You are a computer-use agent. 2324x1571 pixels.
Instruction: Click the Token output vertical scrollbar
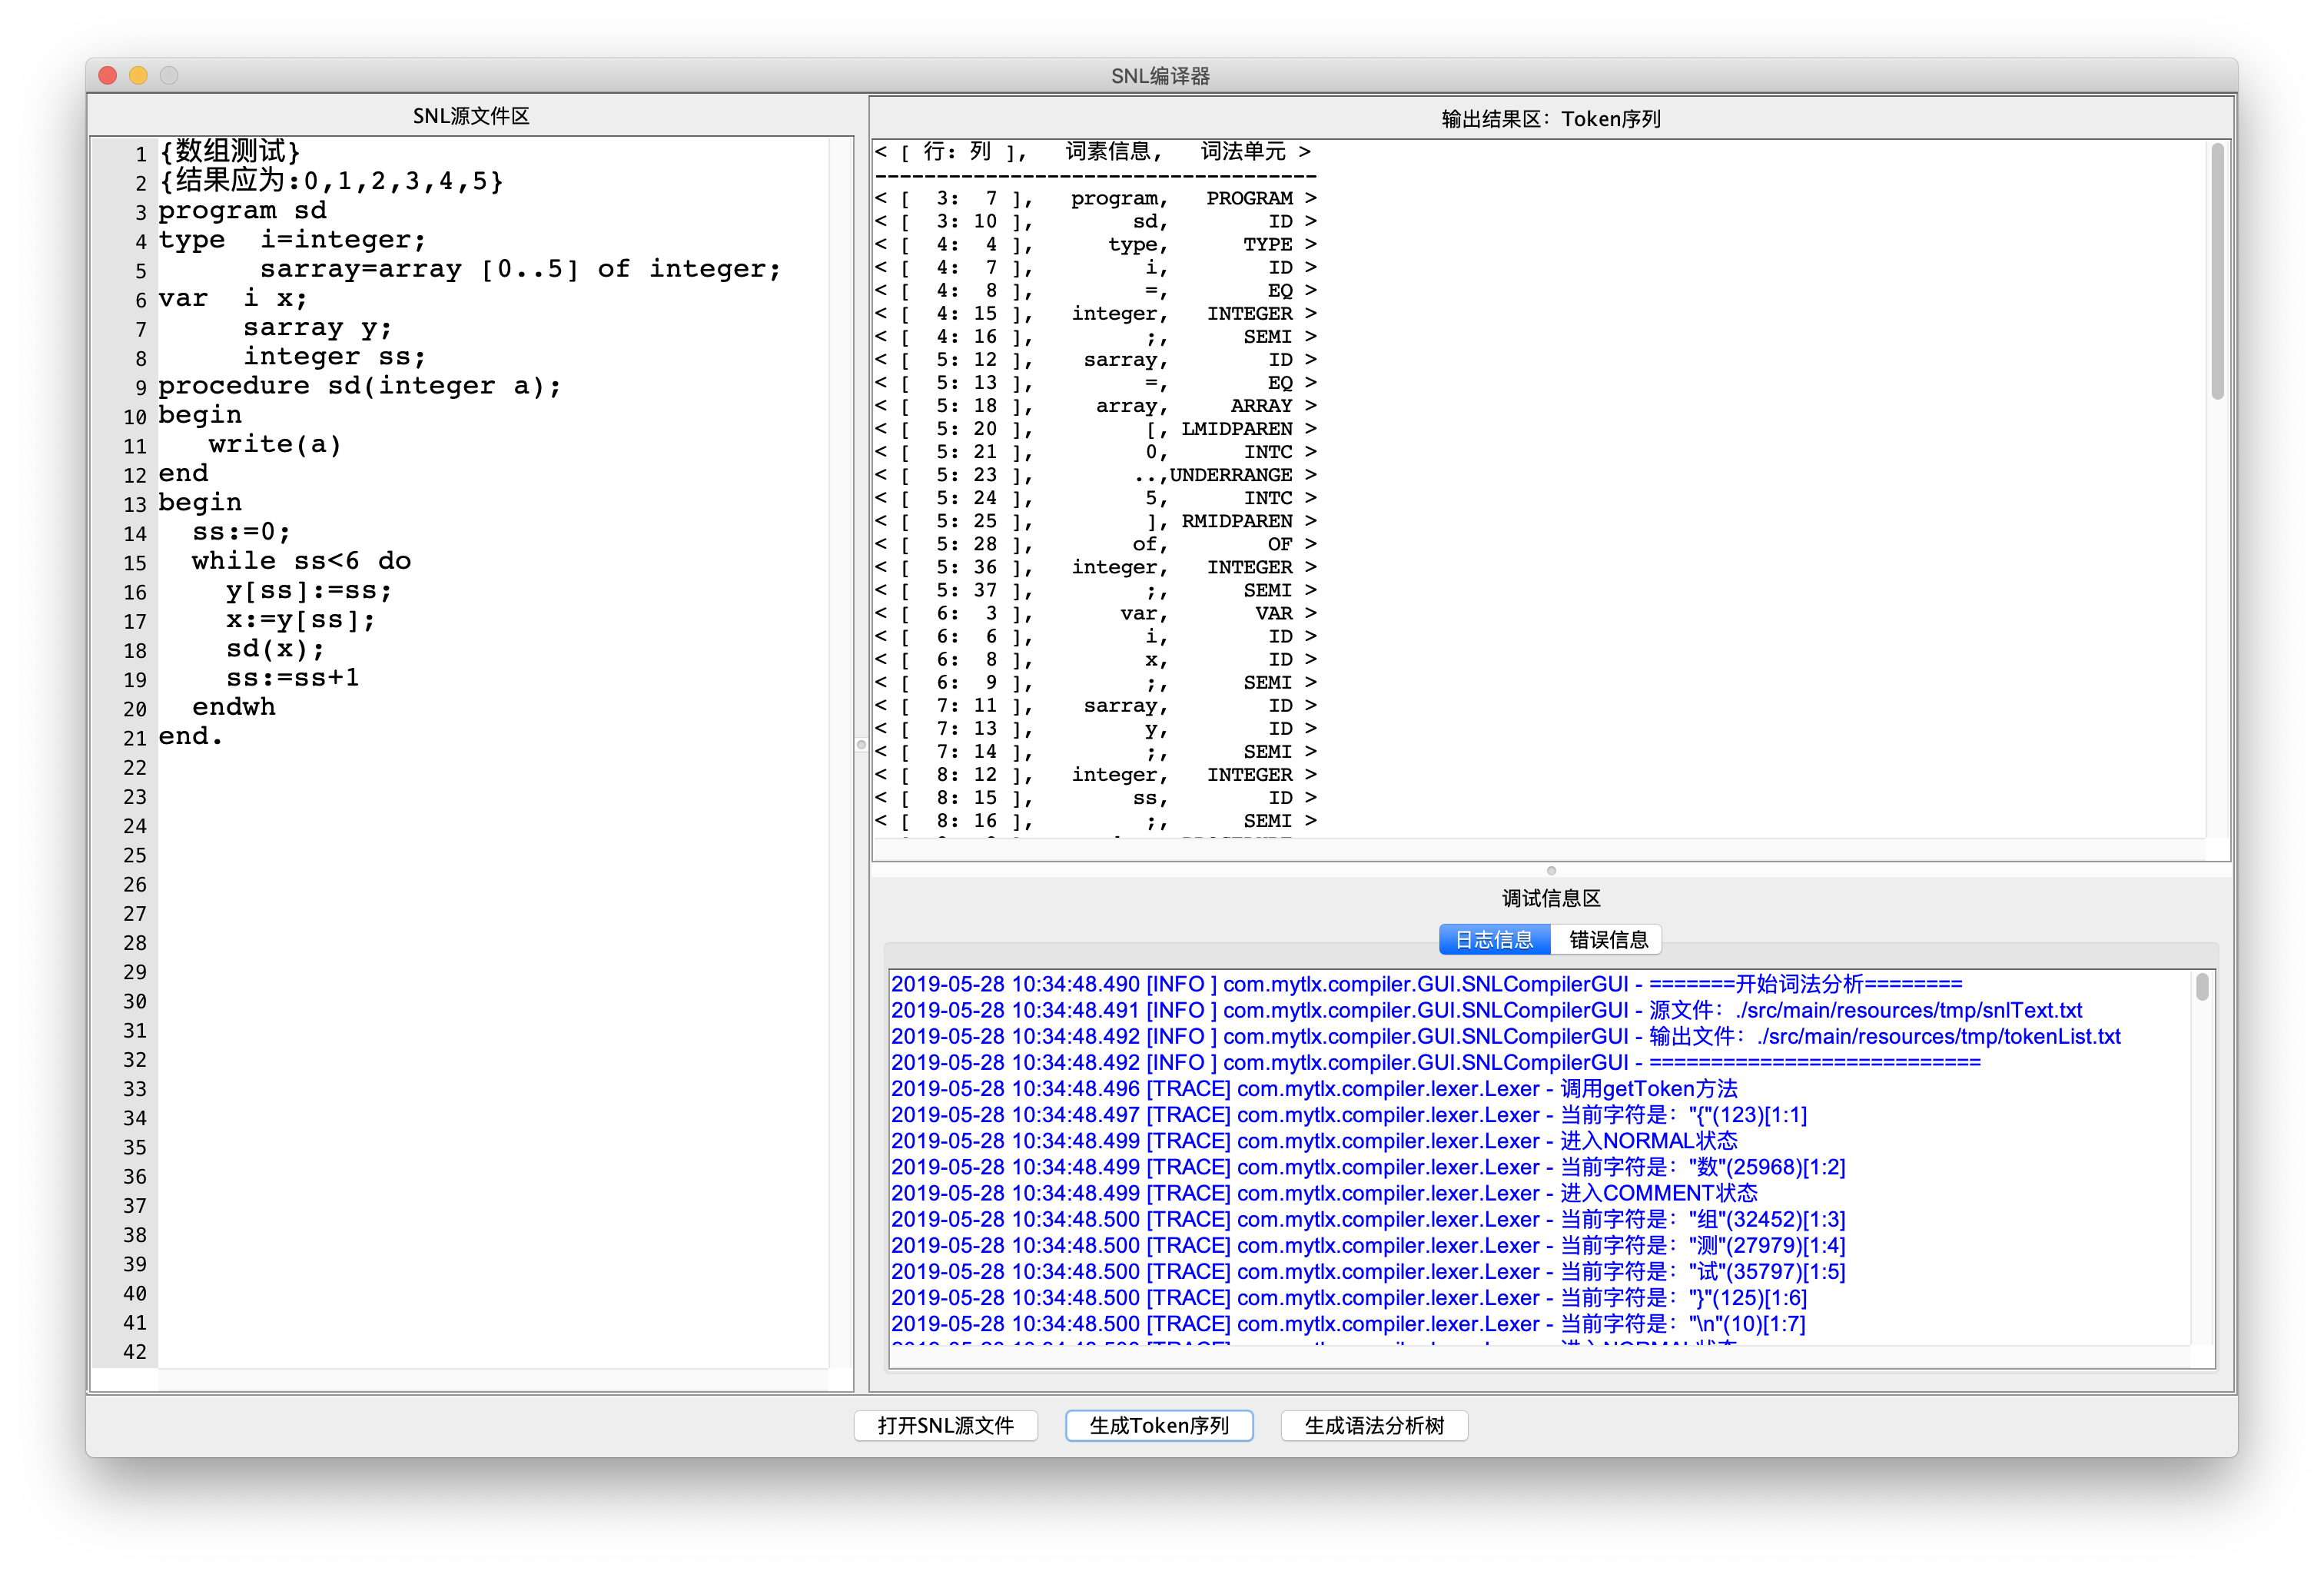click(2217, 272)
